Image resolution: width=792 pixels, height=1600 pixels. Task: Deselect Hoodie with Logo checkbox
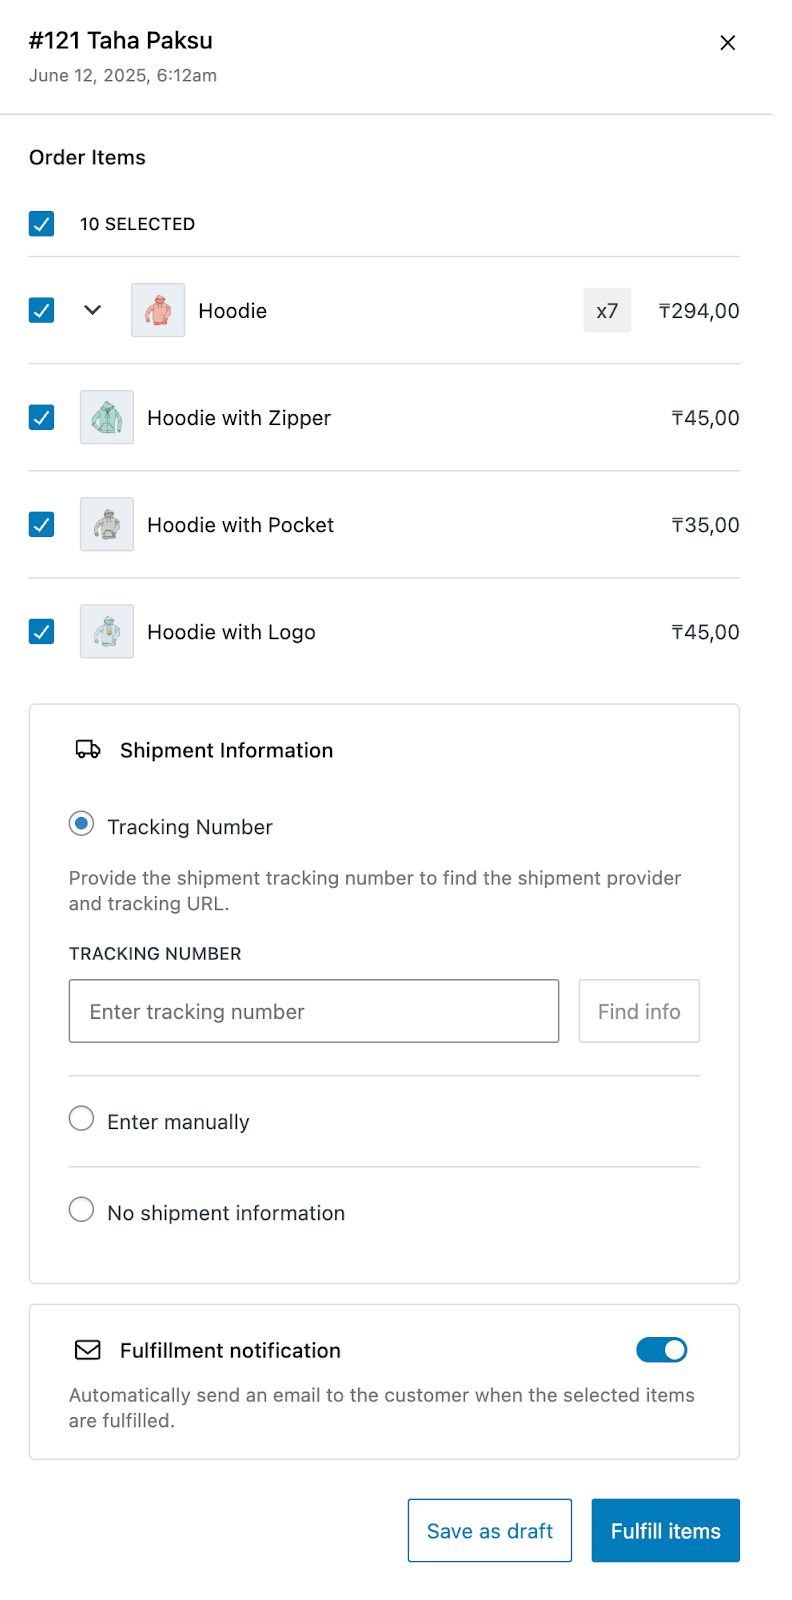tap(42, 631)
